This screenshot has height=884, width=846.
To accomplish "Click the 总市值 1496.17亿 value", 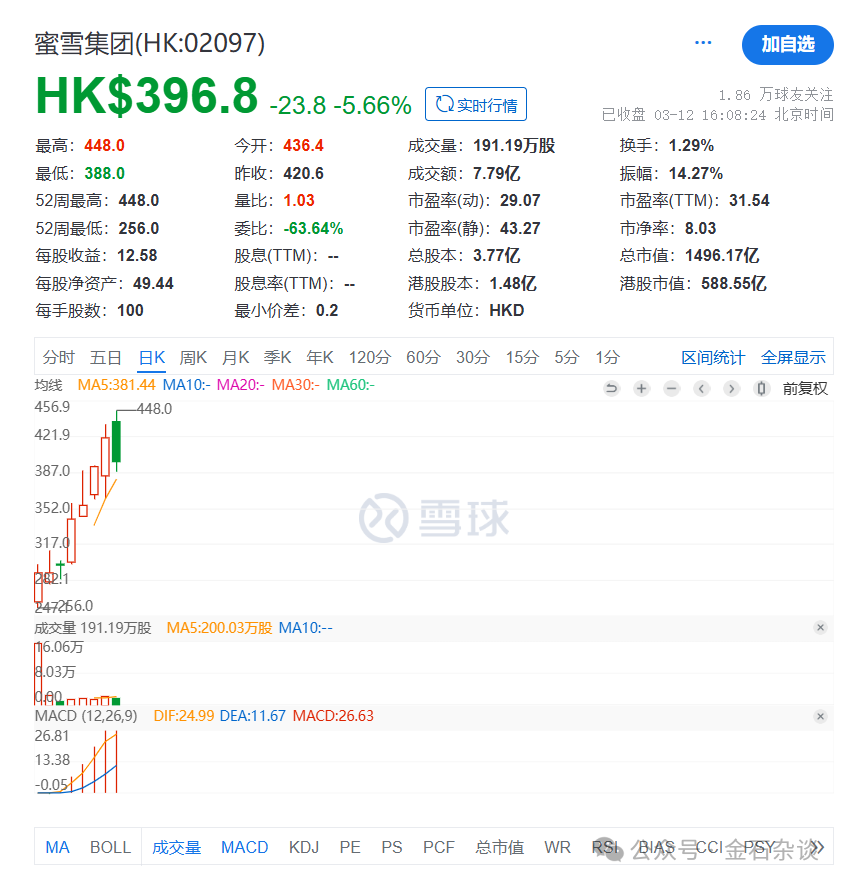I will pos(722,255).
